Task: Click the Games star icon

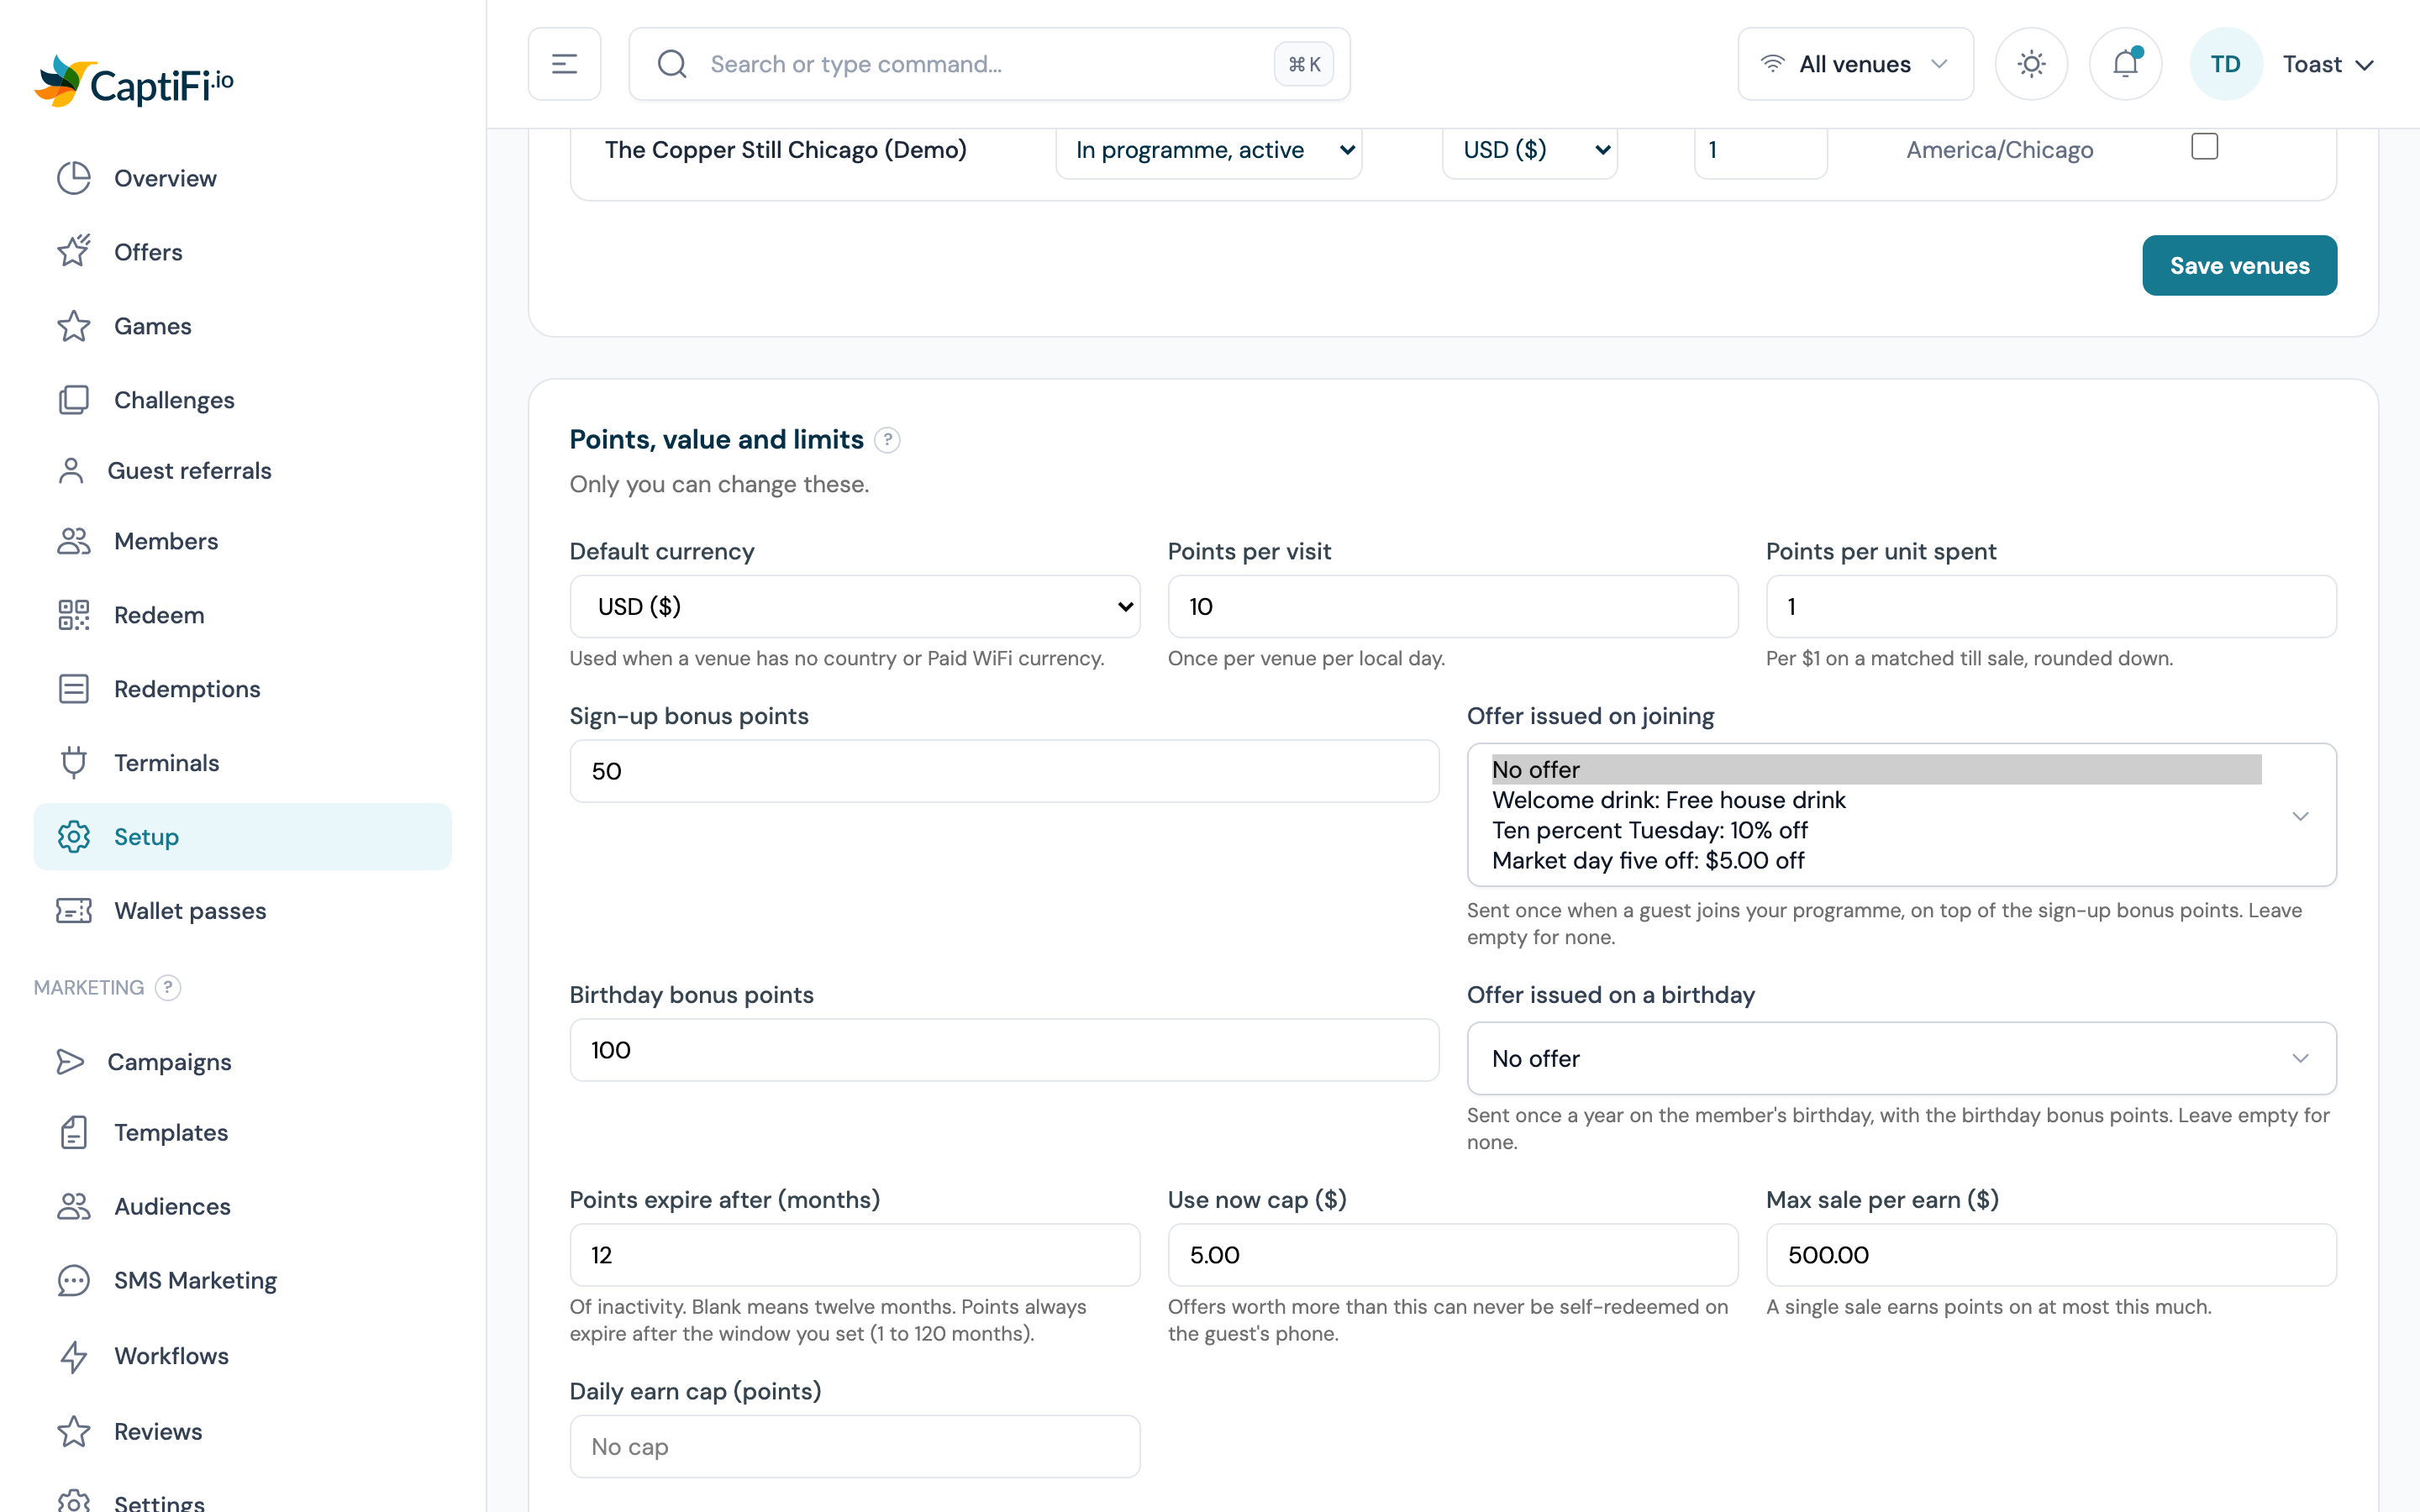Action: pos(73,326)
